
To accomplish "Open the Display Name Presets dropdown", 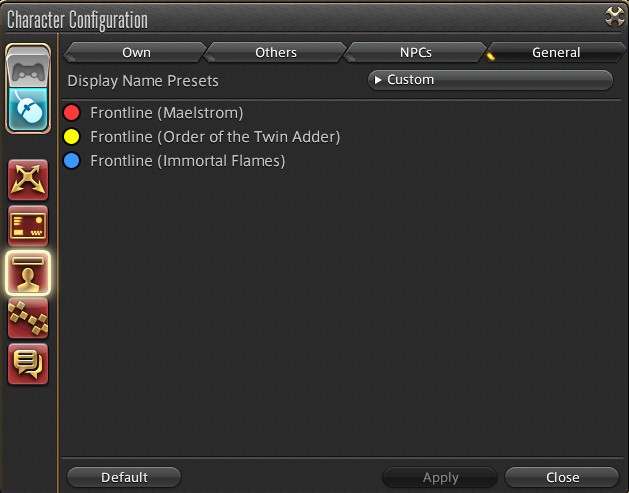I will (x=490, y=80).
